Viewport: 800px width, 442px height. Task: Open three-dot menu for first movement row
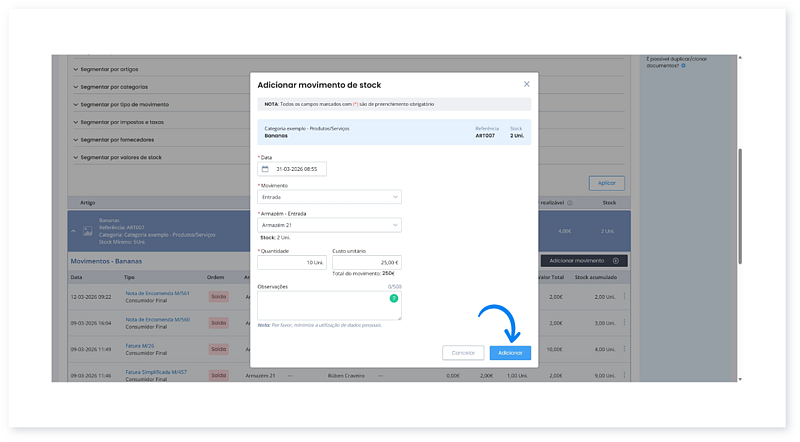pyautogui.click(x=625, y=297)
